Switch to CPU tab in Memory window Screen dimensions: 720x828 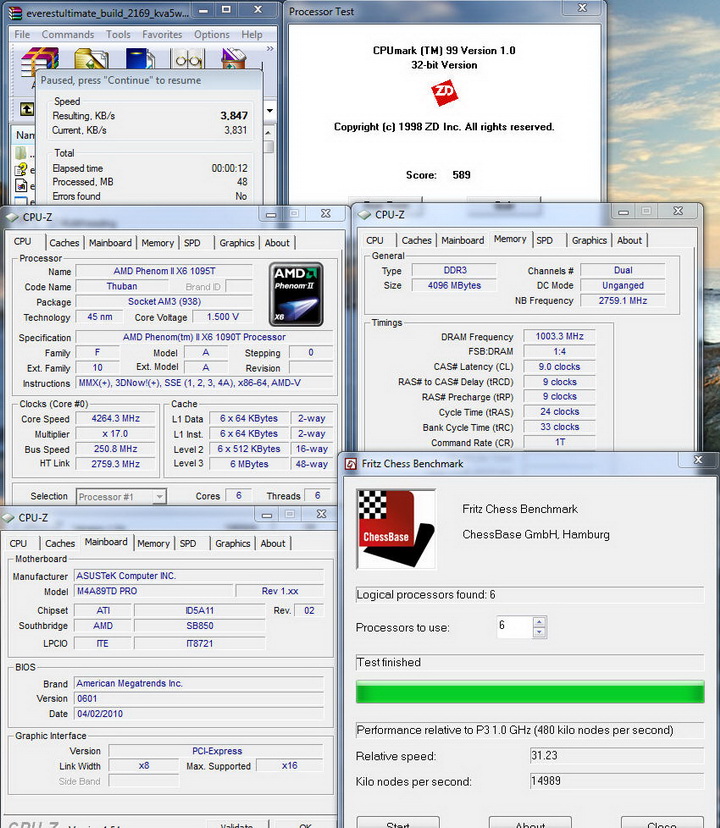375,240
